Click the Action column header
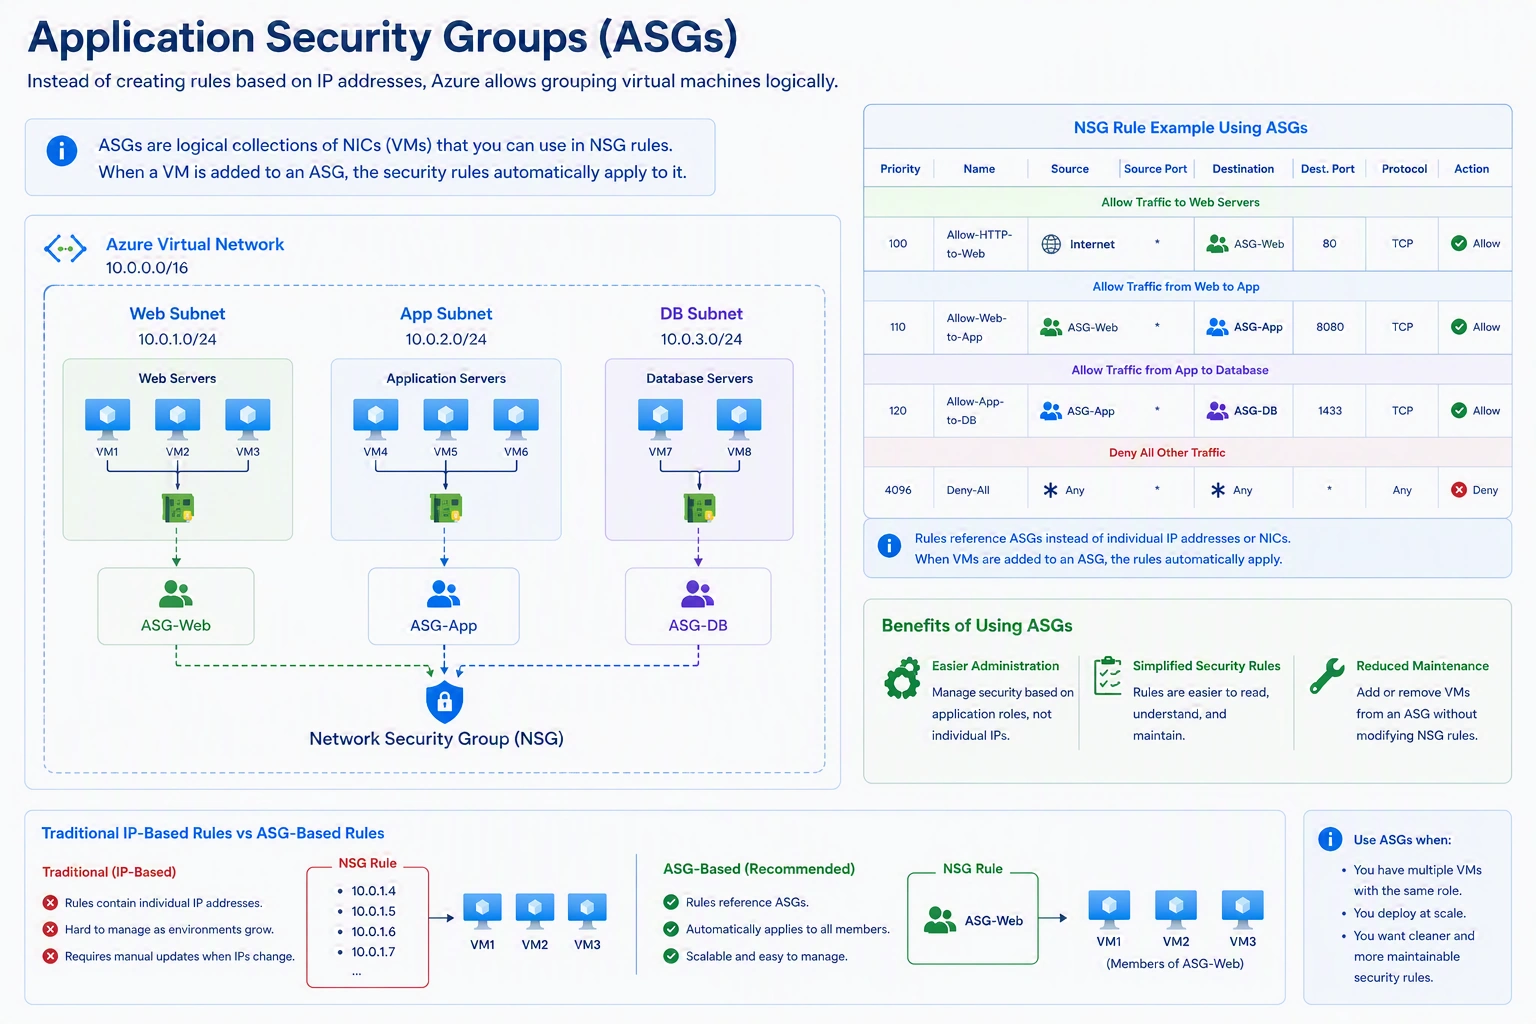The width and height of the screenshot is (1536, 1024). [x=1471, y=169]
